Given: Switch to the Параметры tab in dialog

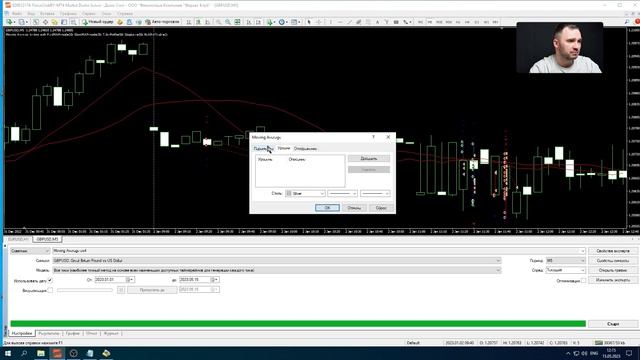Looking at the screenshot, I should click(263, 149).
